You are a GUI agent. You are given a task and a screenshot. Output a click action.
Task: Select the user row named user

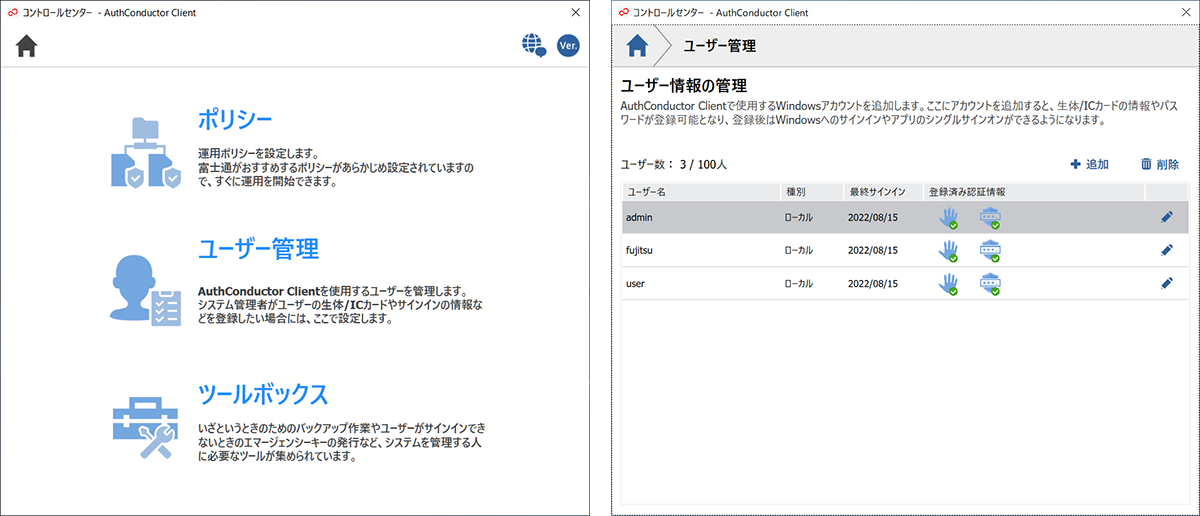point(905,283)
